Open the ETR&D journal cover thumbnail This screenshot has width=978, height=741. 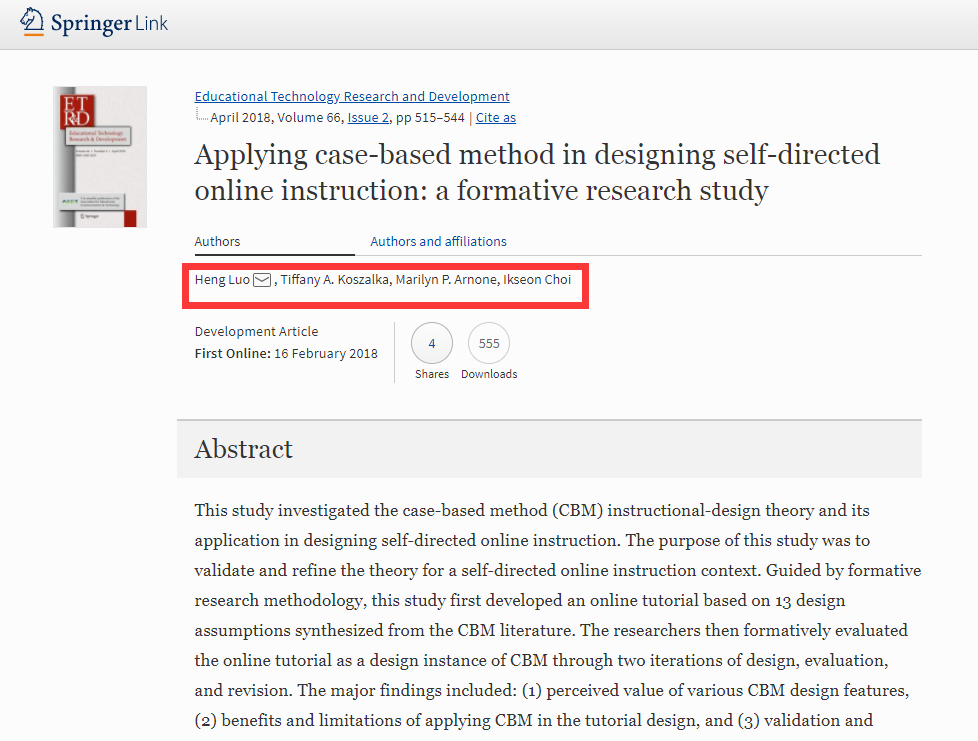tap(100, 156)
